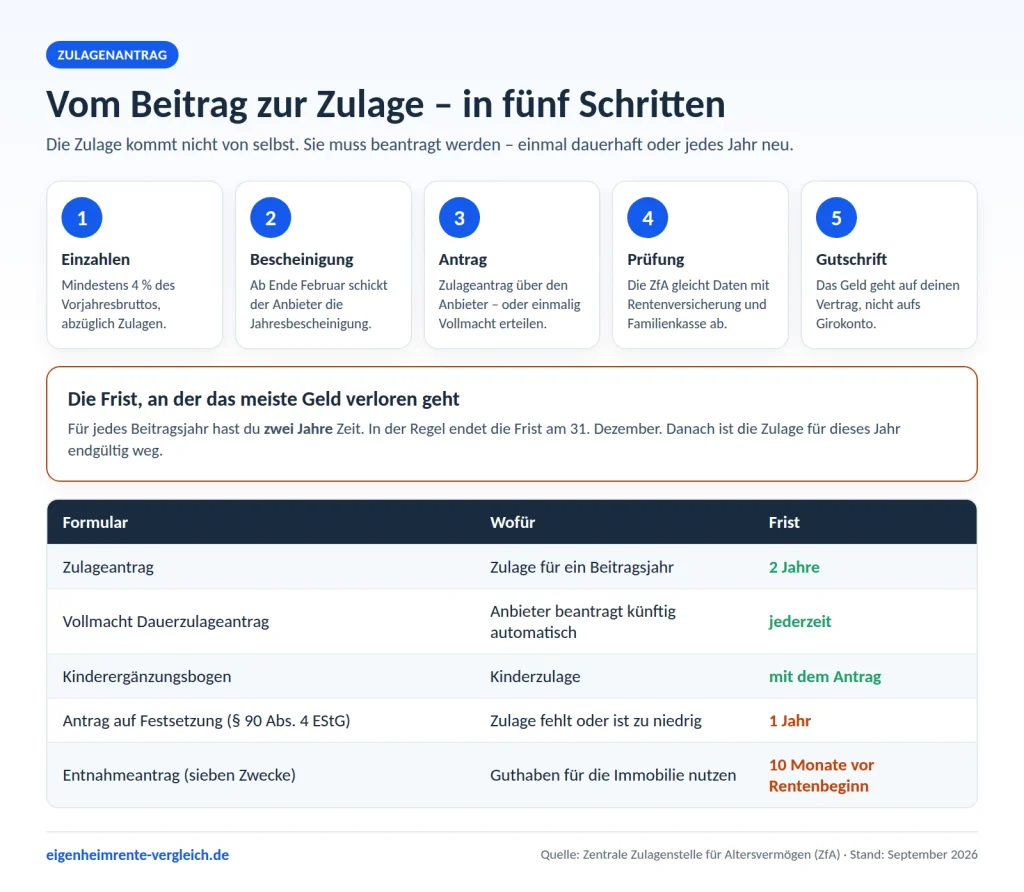Select the Gutschrift card heading

pos(851,259)
